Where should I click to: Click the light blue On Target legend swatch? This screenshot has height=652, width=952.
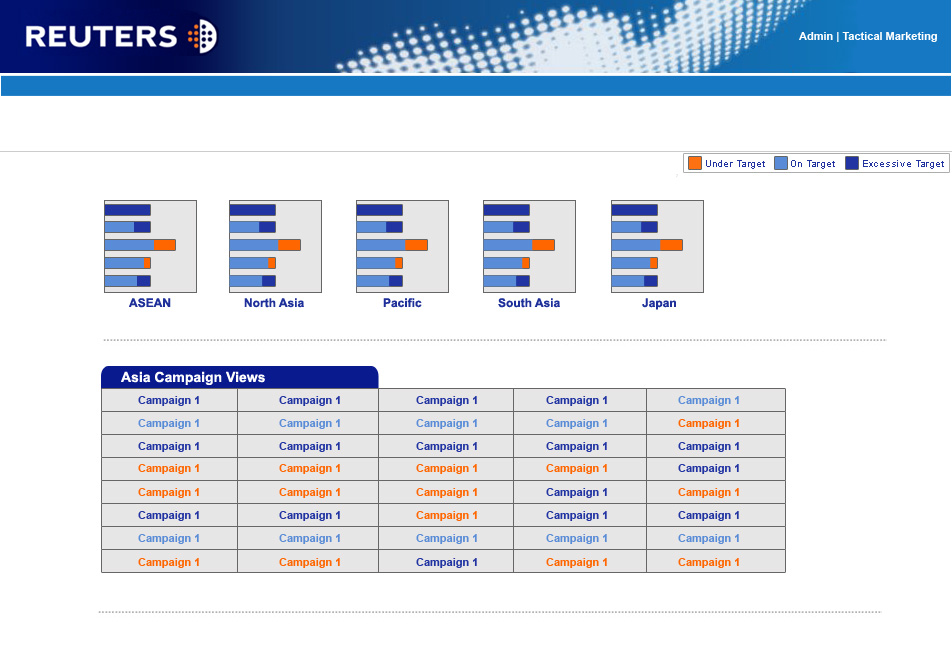[781, 163]
